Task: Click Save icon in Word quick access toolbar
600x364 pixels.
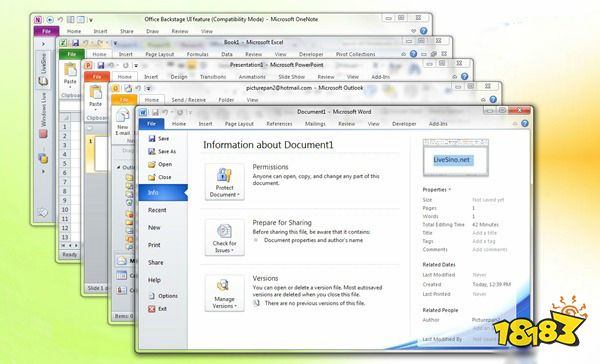Action: click(x=155, y=112)
